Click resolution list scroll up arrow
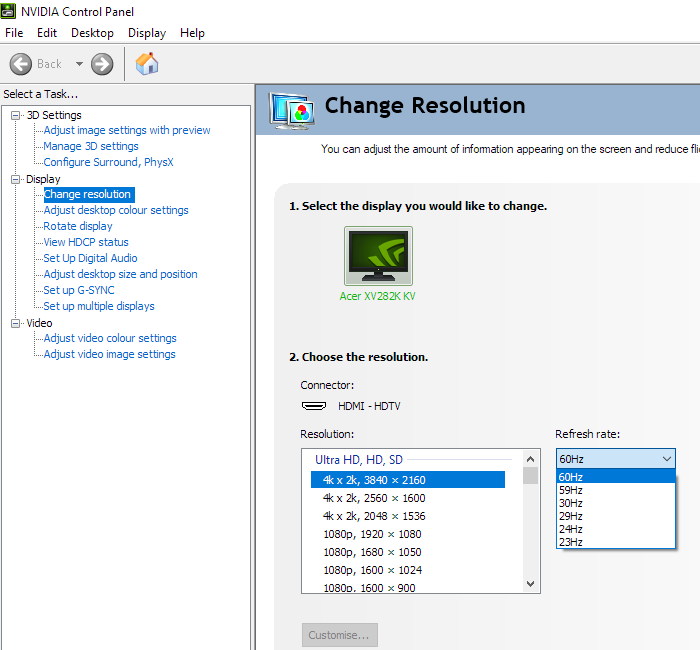 pos(530,459)
